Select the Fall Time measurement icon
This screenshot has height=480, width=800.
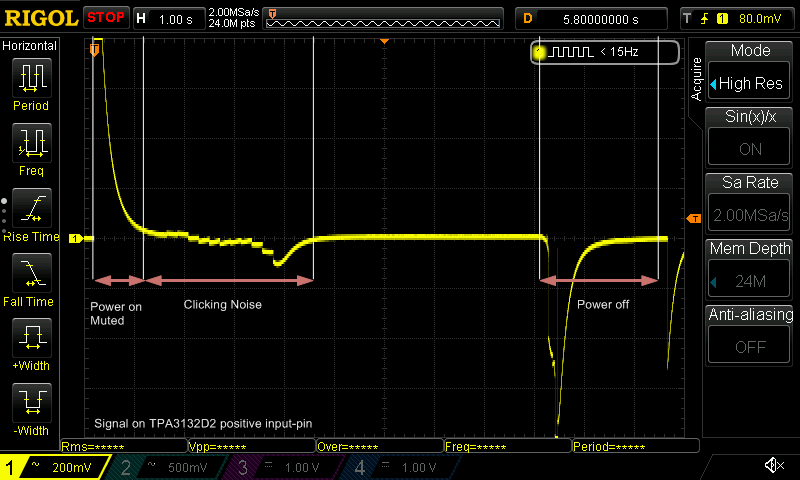pyautogui.click(x=31, y=273)
